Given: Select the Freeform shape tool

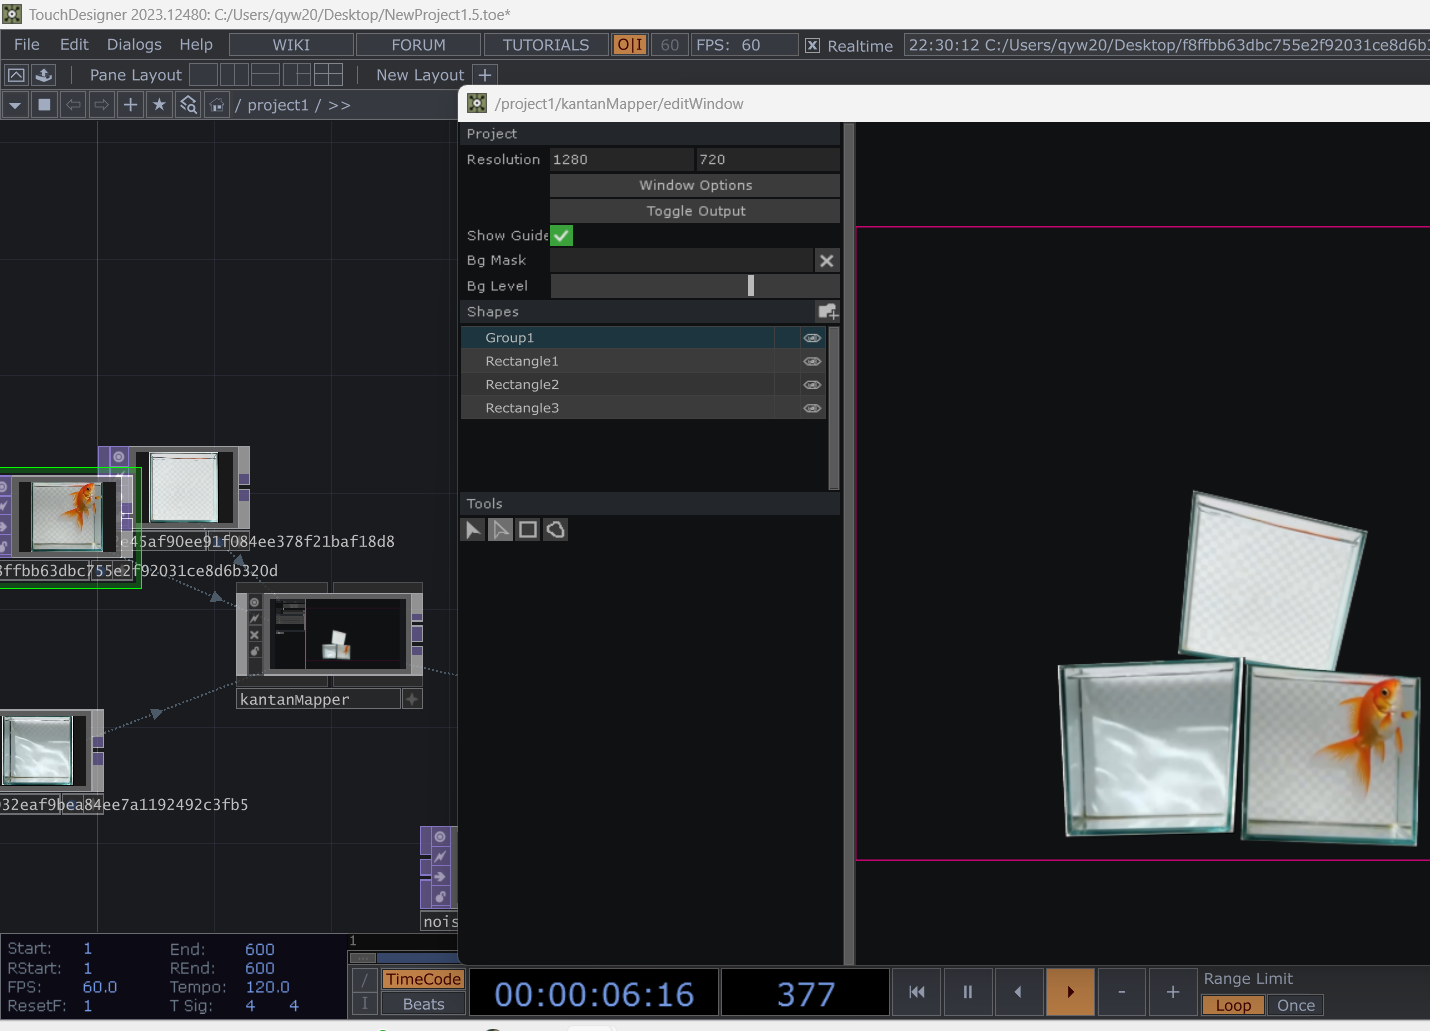Looking at the screenshot, I should point(555,529).
